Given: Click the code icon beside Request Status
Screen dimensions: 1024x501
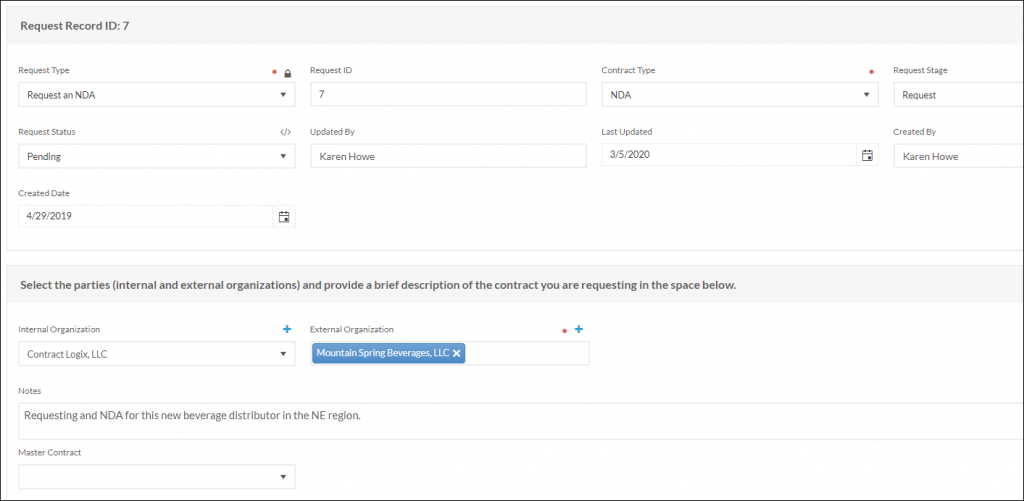Looking at the screenshot, I should pos(285,132).
